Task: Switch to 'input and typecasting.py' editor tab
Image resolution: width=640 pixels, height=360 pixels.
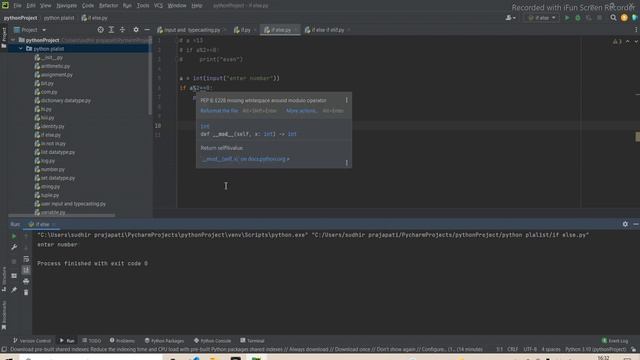Action: [192, 30]
